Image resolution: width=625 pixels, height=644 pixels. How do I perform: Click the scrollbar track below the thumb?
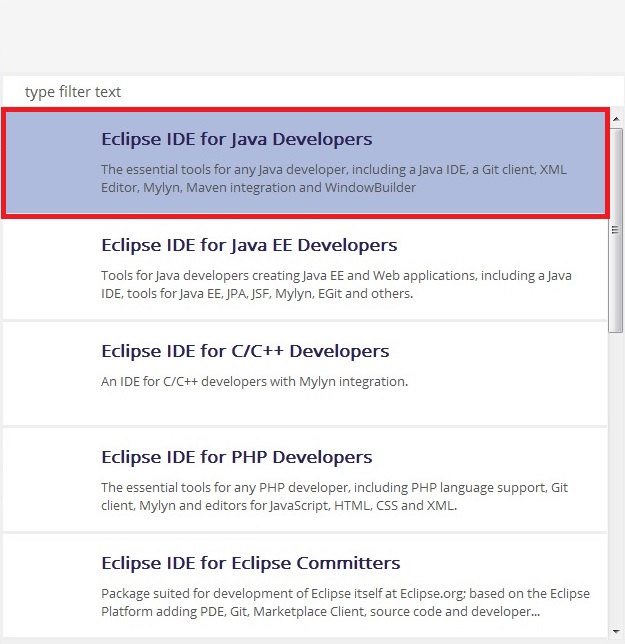(x=616, y=478)
